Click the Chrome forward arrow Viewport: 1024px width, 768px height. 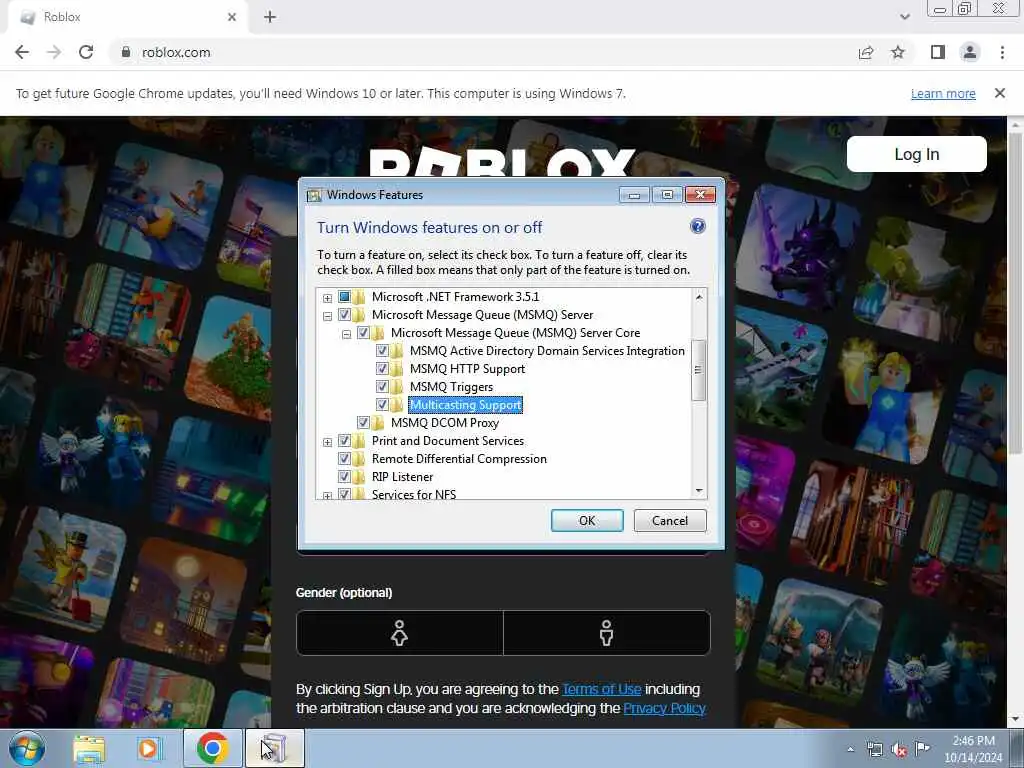54,52
